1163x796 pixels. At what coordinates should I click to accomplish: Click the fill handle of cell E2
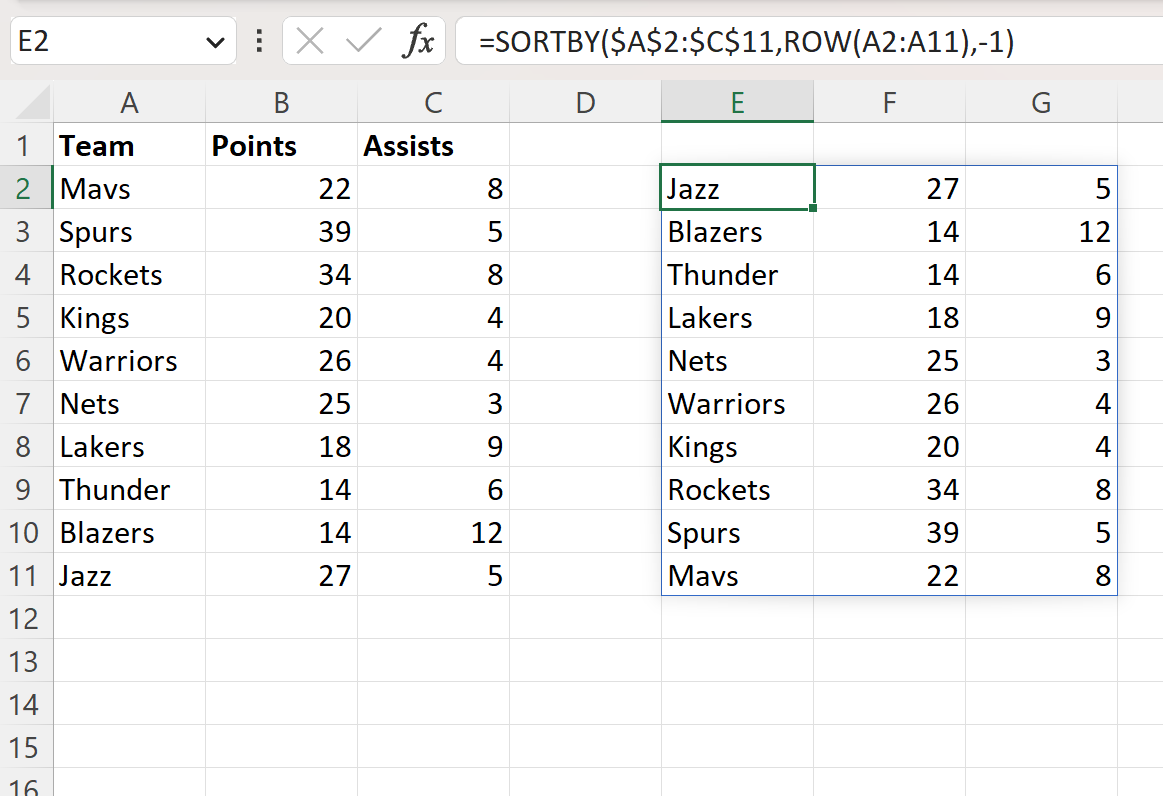coord(813,208)
